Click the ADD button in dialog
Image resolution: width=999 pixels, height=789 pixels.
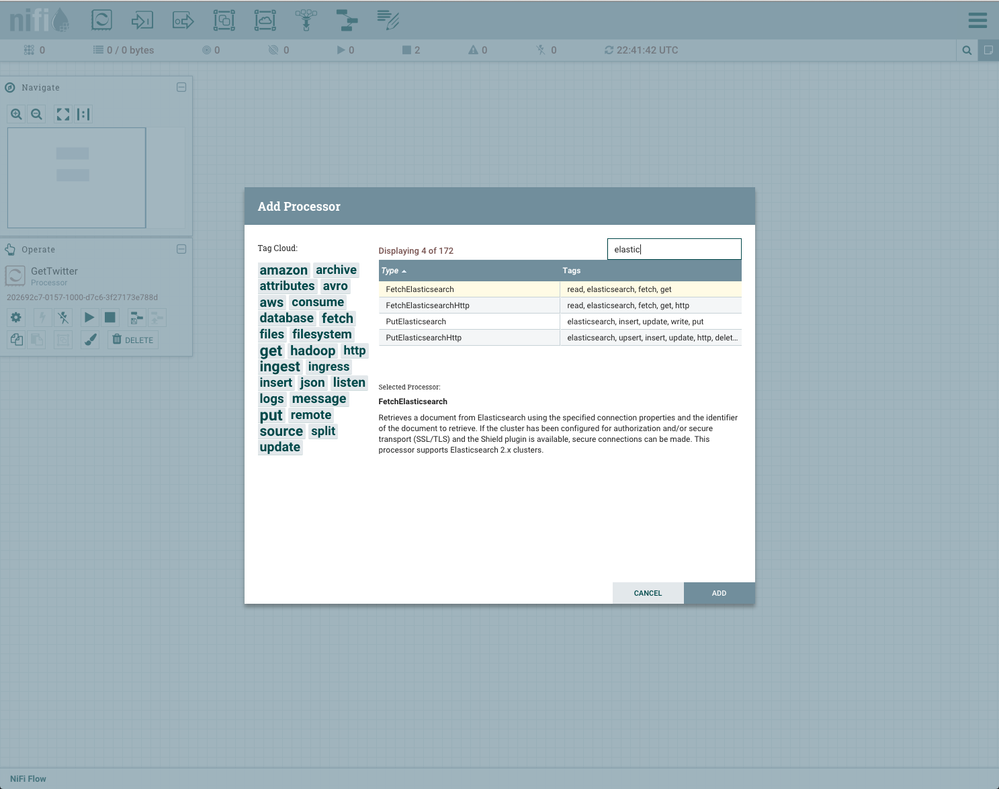pyautogui.click(x=719, y=593)
